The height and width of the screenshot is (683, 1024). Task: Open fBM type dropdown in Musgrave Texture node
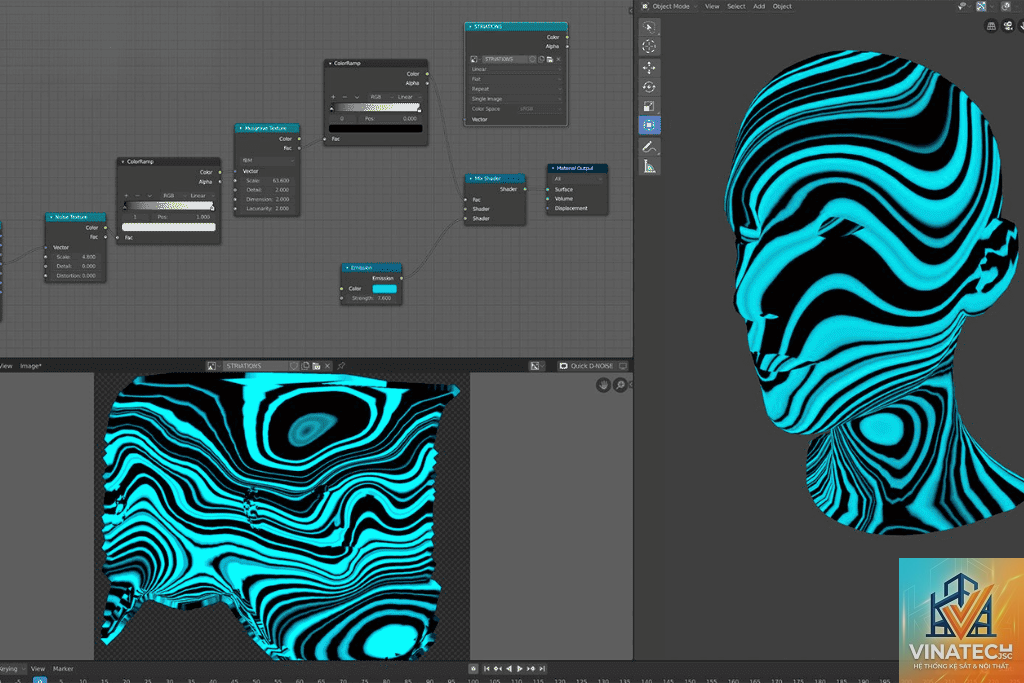pyautogui.click(x=267, y=160)
